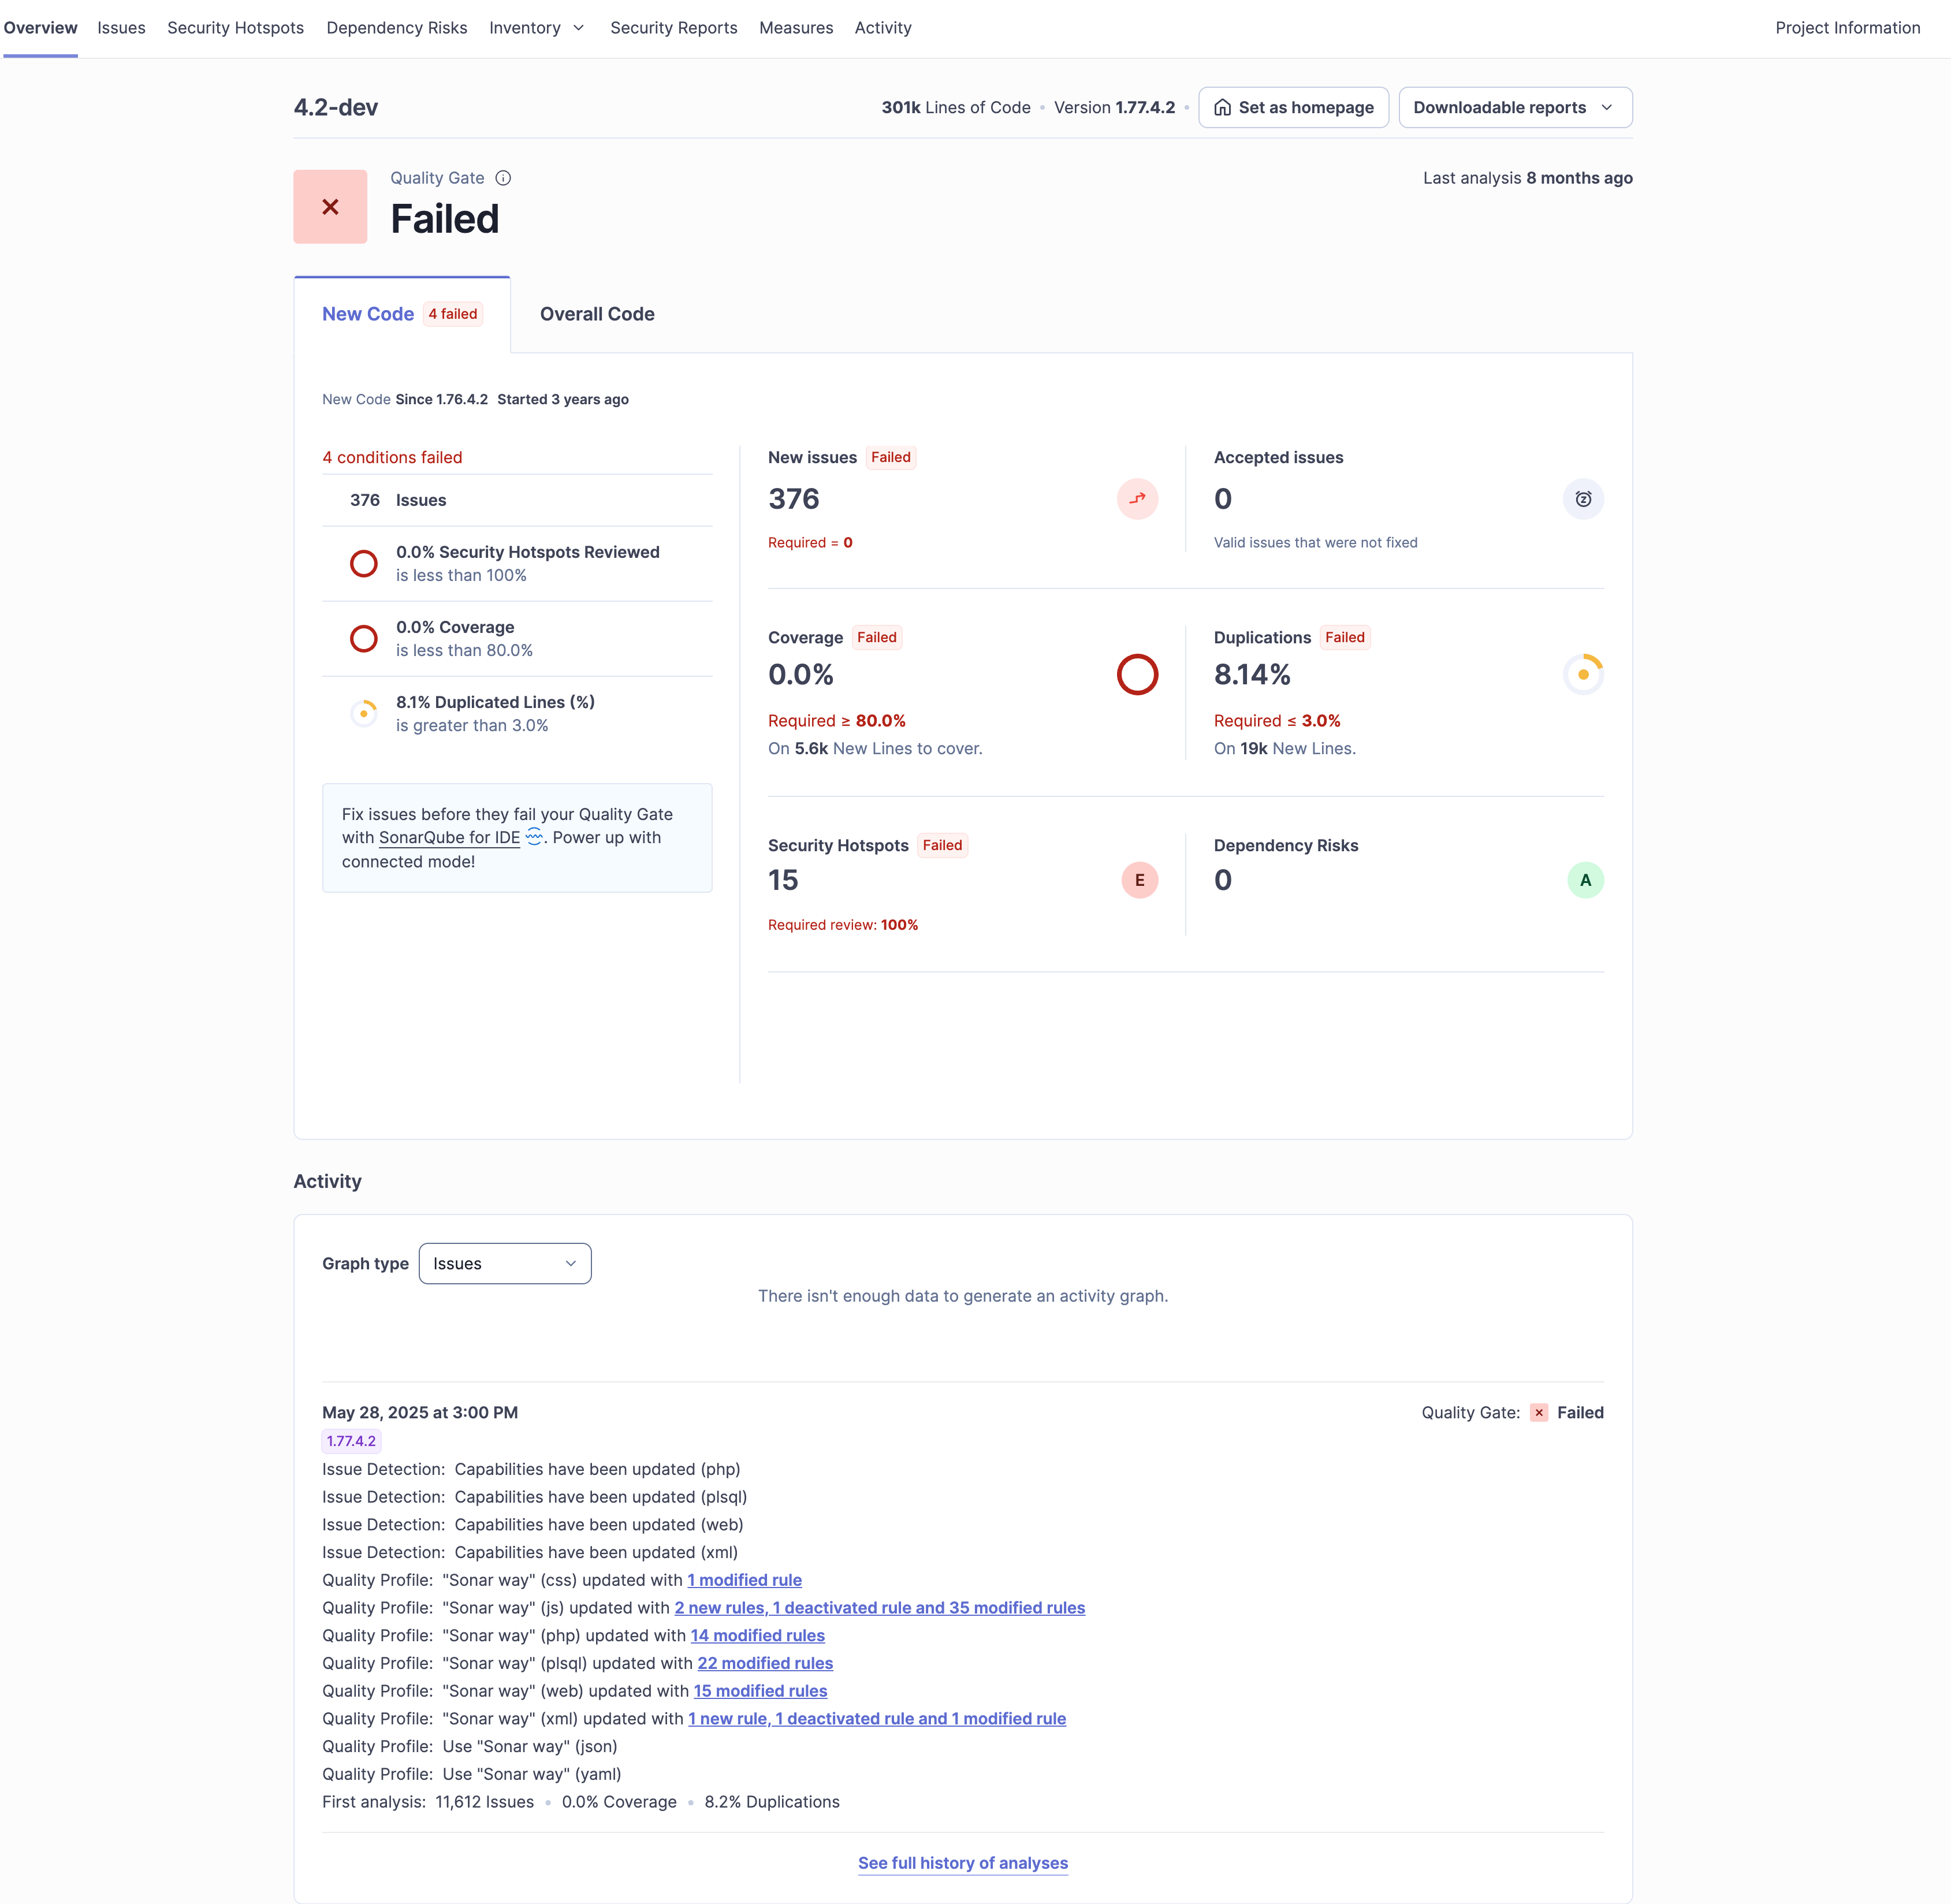
Task: Click the home icon in Set as homepage
Action: tap(1222, 108)
